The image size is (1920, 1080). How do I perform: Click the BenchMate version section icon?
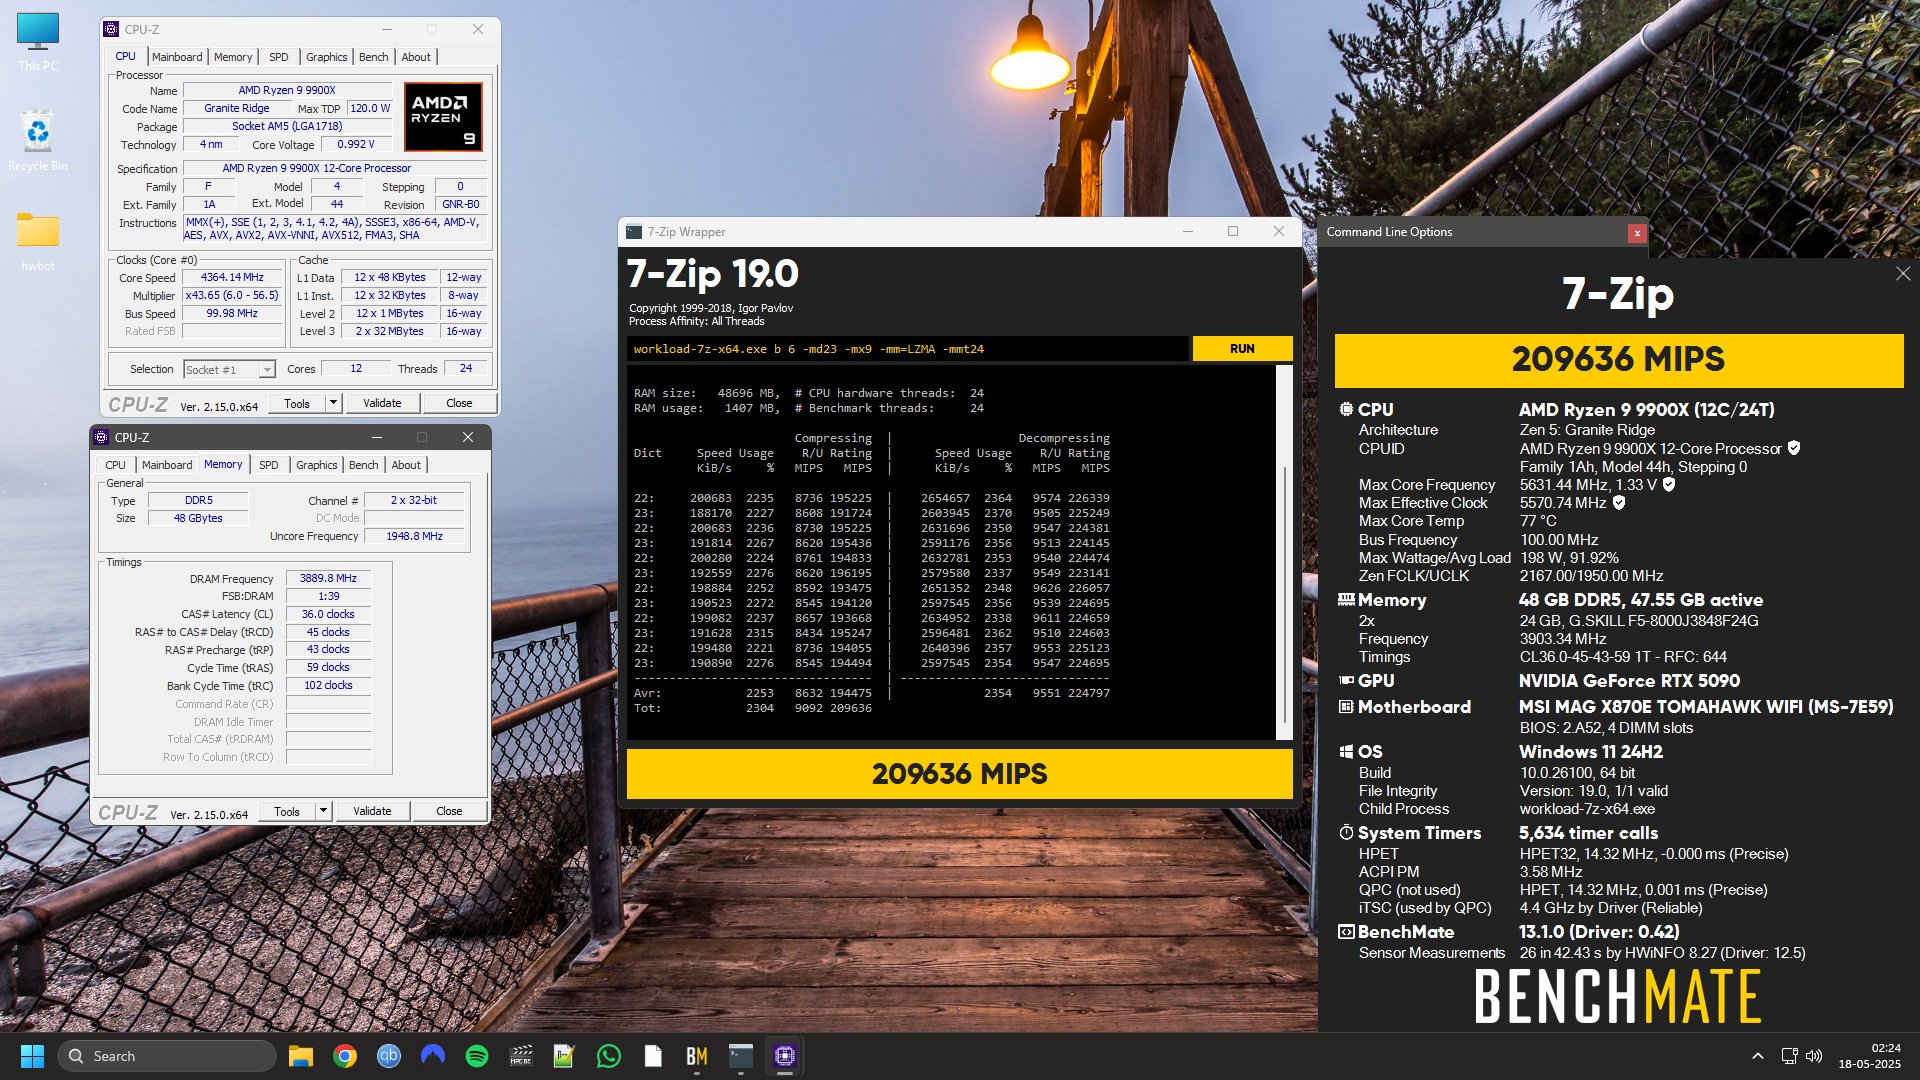(x=1346, y=932)
